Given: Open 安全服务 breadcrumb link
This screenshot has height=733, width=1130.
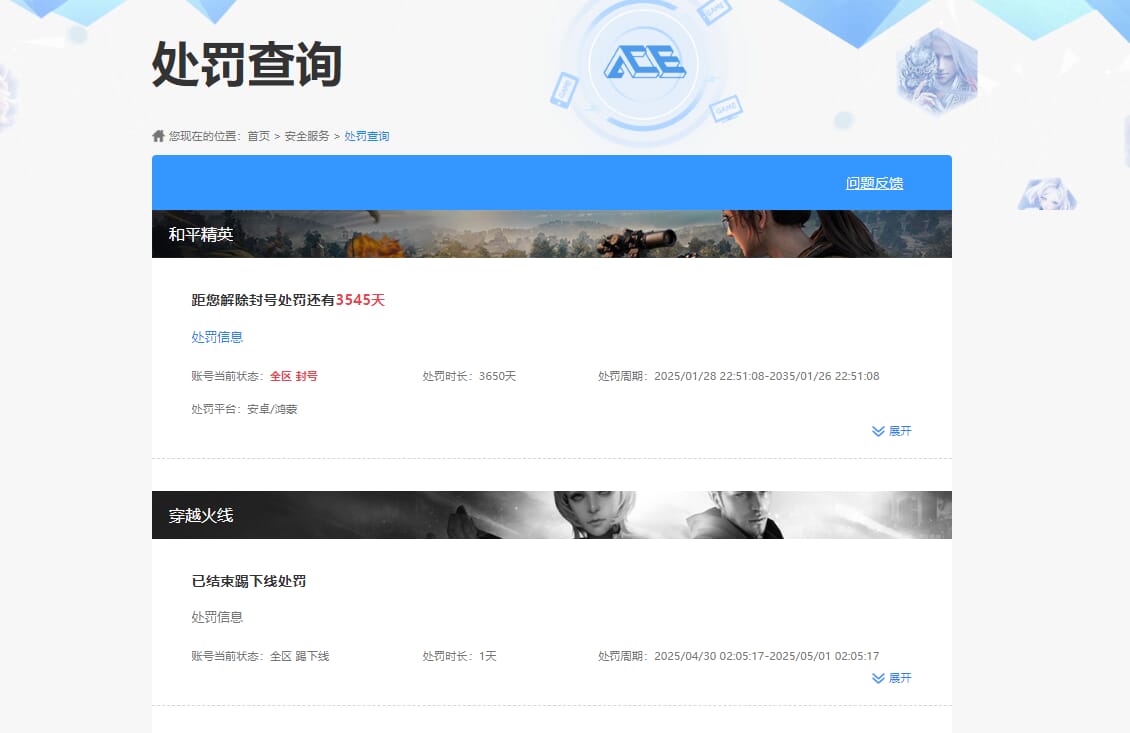Looking at the screenshot, I should pos(307,136).
